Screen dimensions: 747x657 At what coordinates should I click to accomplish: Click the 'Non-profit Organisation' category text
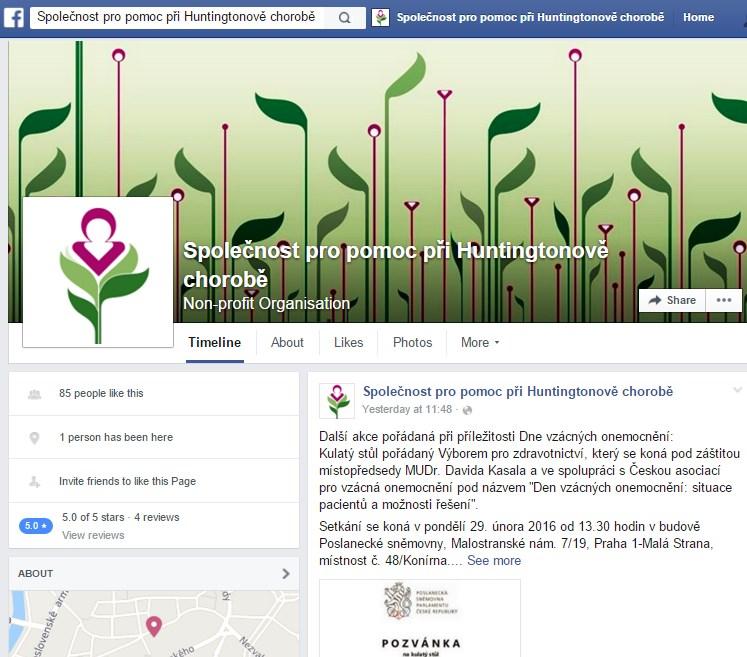[x=266, y=303]
